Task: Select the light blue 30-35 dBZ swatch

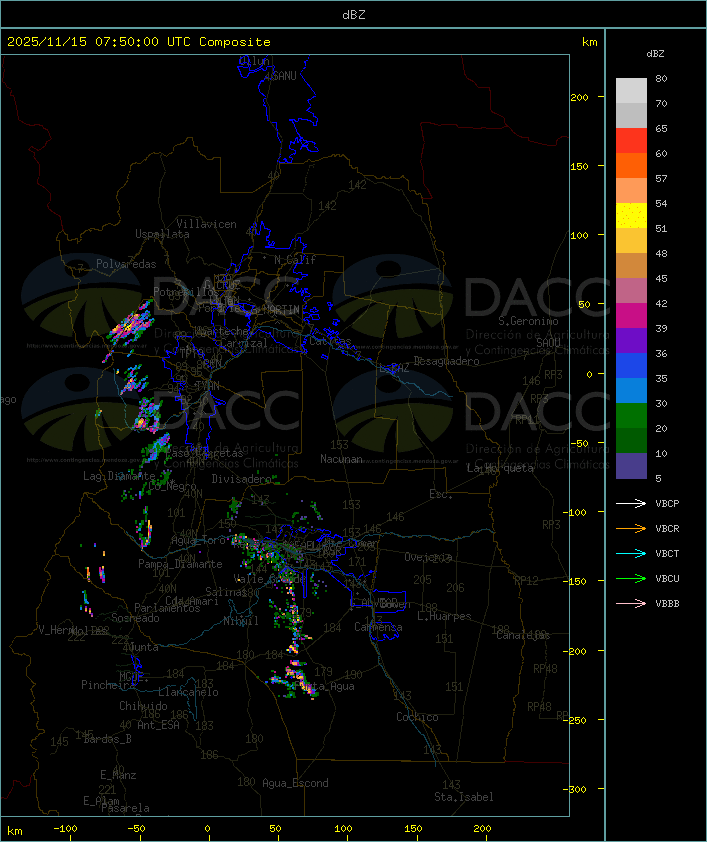Action: (x=631, y=390)
